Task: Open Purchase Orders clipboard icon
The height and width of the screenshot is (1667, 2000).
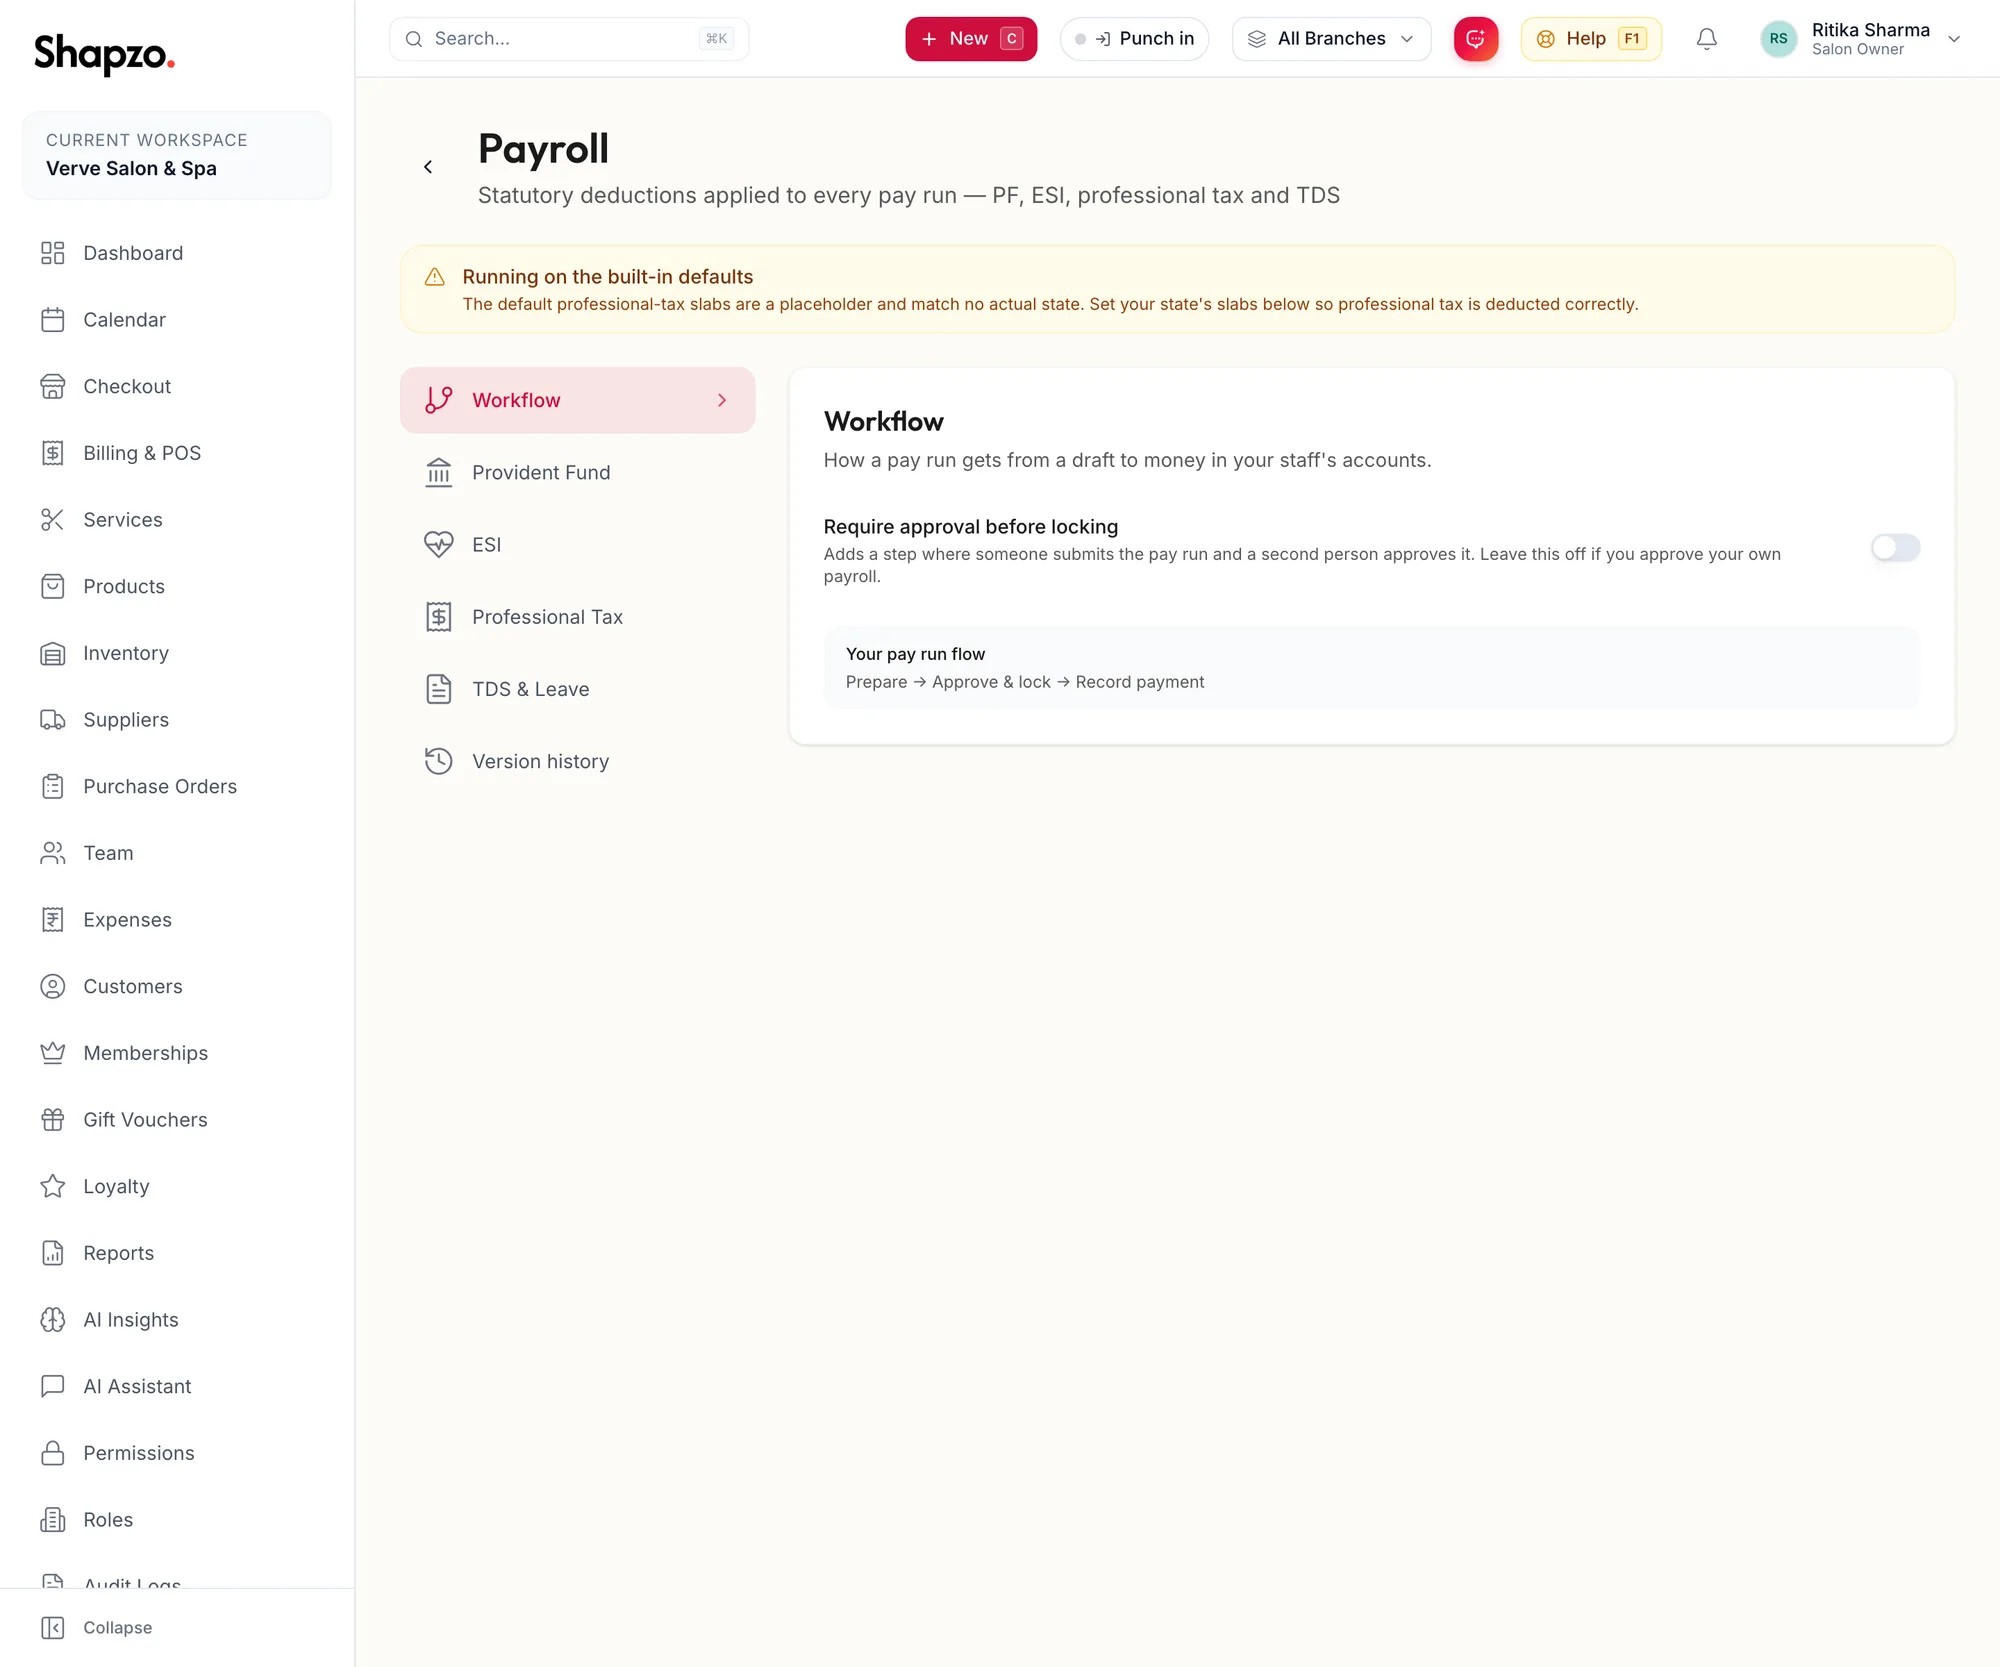Action: [x=53, y=787]
